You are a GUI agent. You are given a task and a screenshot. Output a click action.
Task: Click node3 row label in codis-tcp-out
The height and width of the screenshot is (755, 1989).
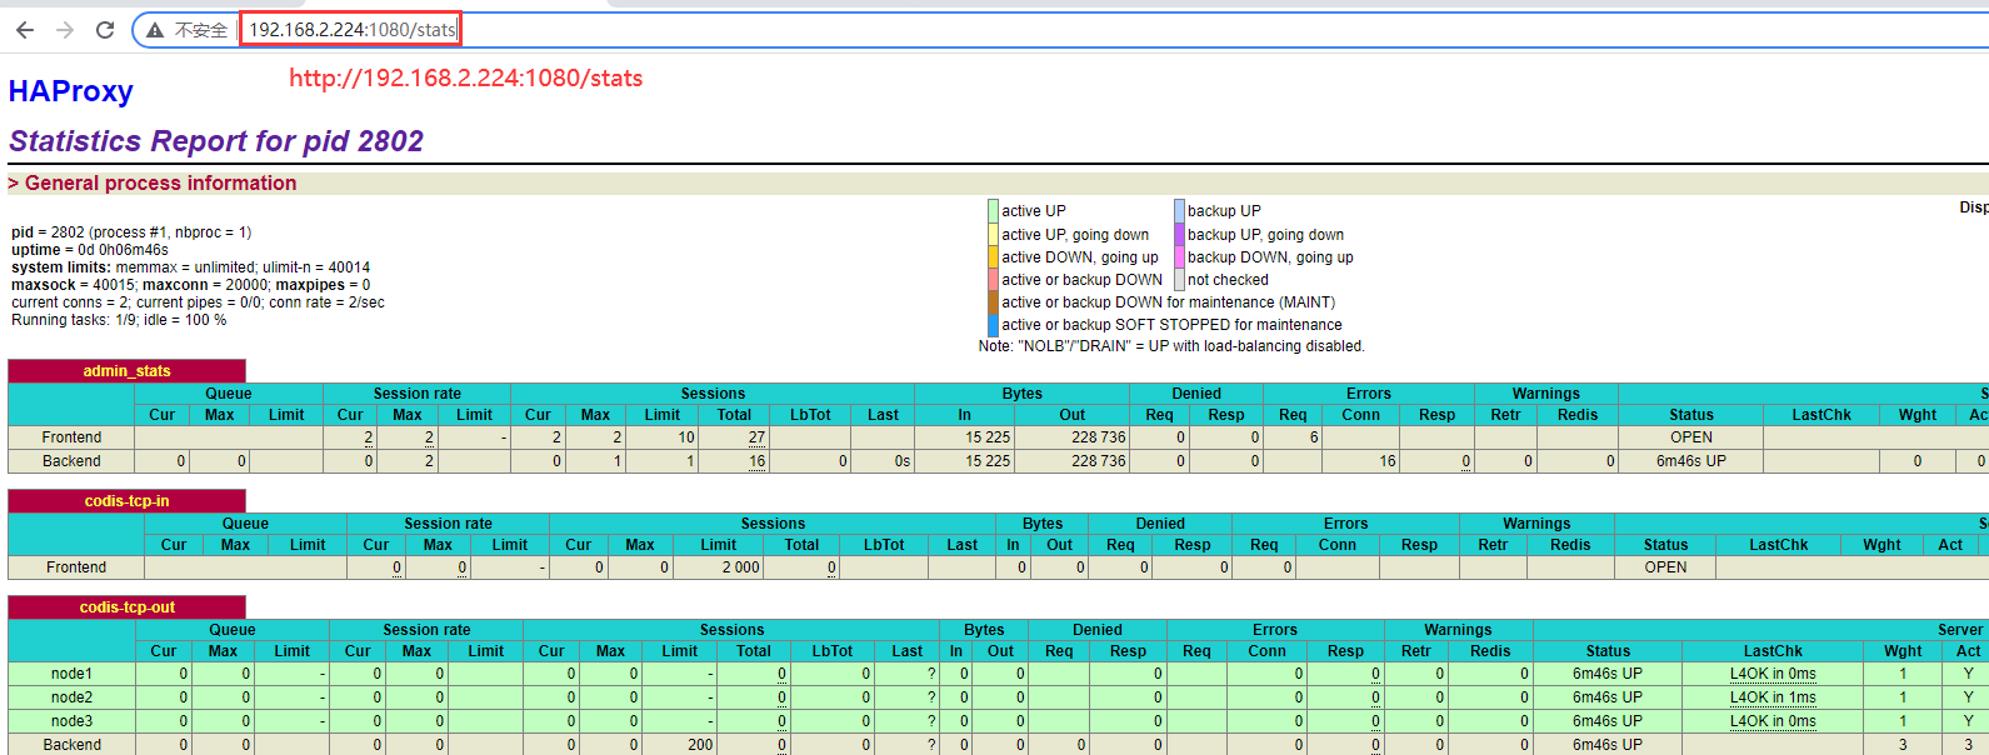tap(72, 721)
